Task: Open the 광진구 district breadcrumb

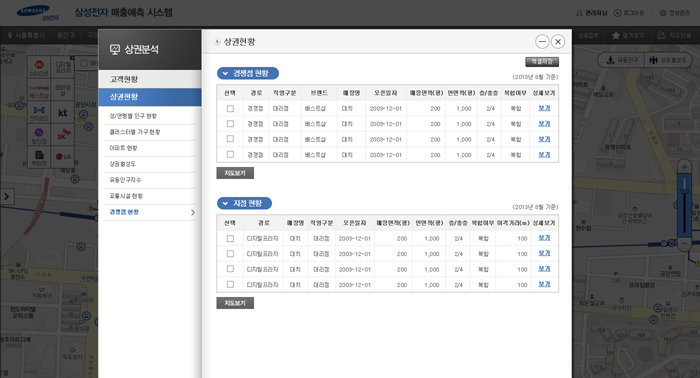Action: coord(66,35)
